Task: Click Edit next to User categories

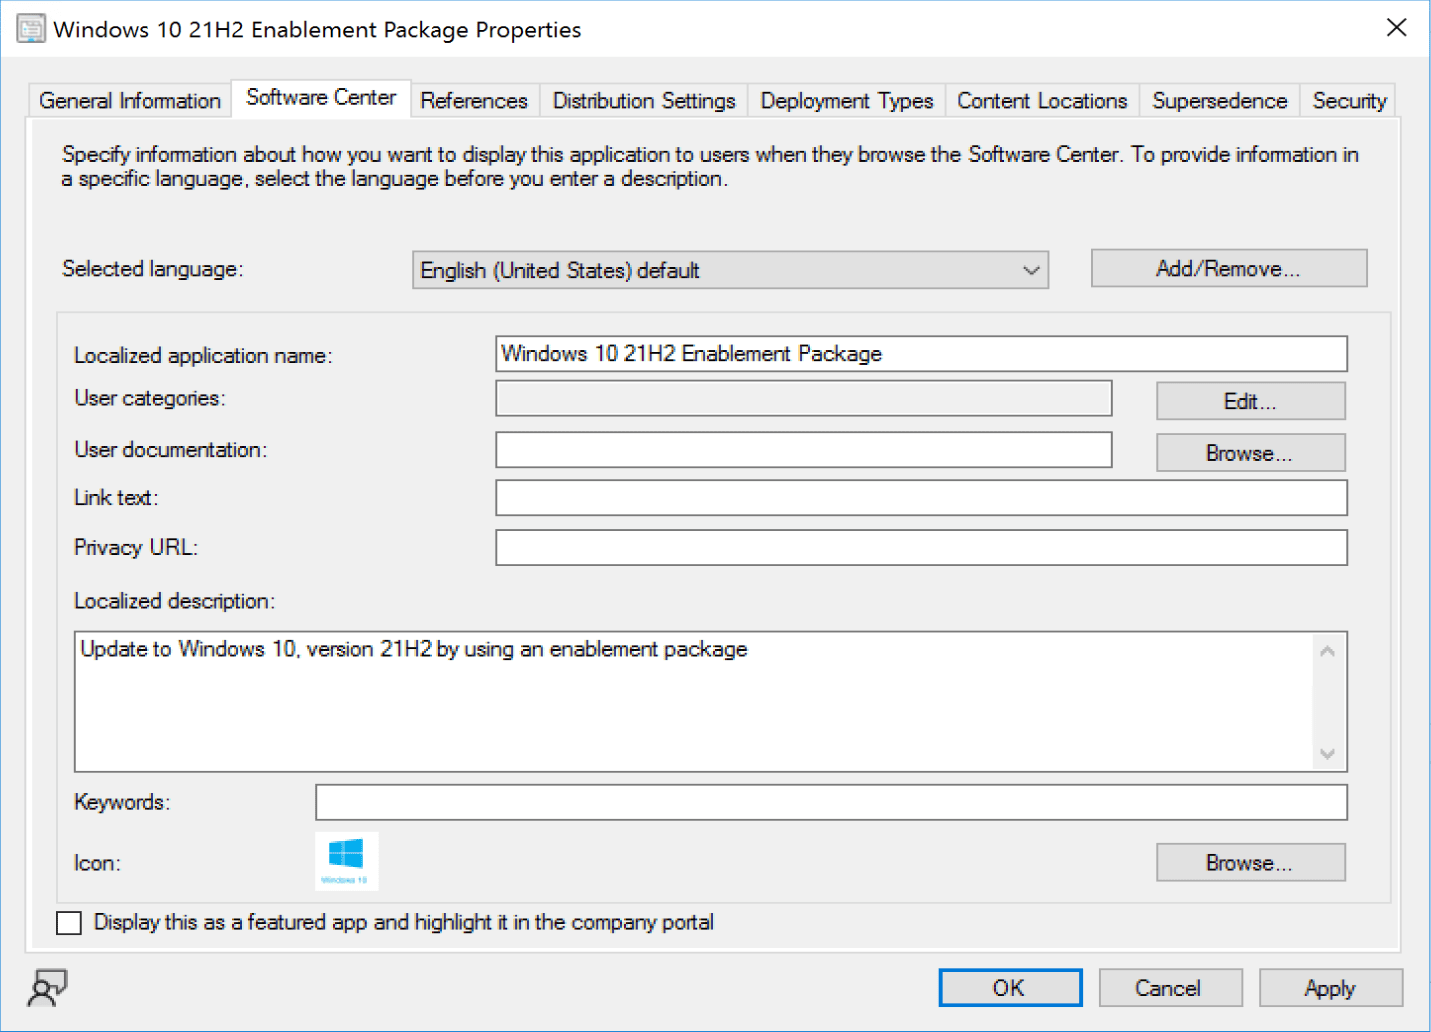Action: pos(1250,402)
